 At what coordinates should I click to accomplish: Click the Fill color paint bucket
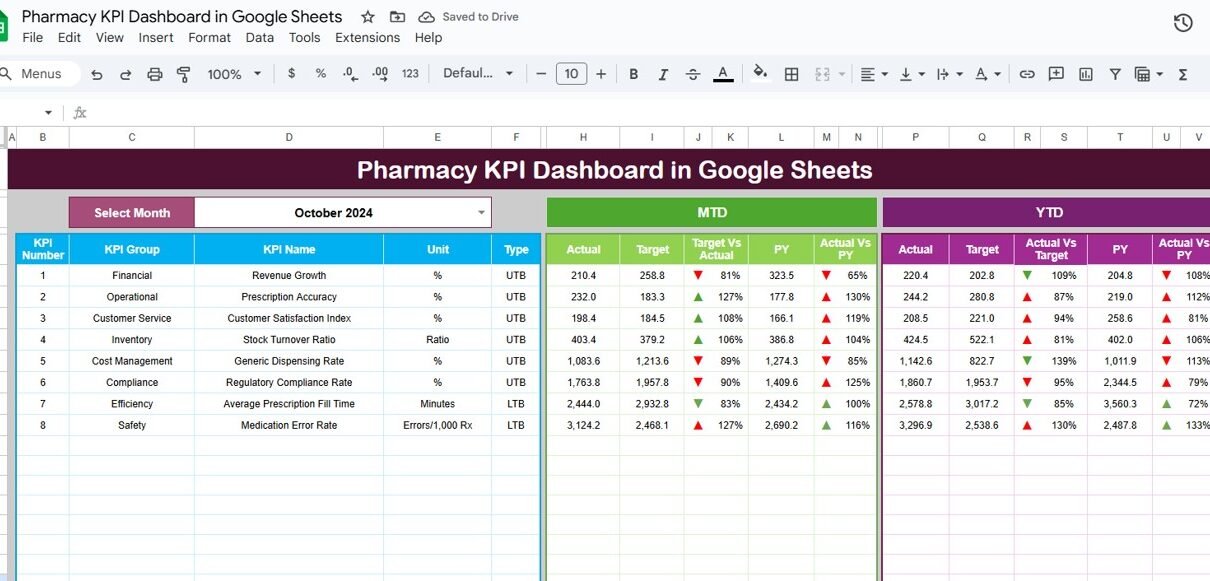pyautogui.click(x=760, y=74)
